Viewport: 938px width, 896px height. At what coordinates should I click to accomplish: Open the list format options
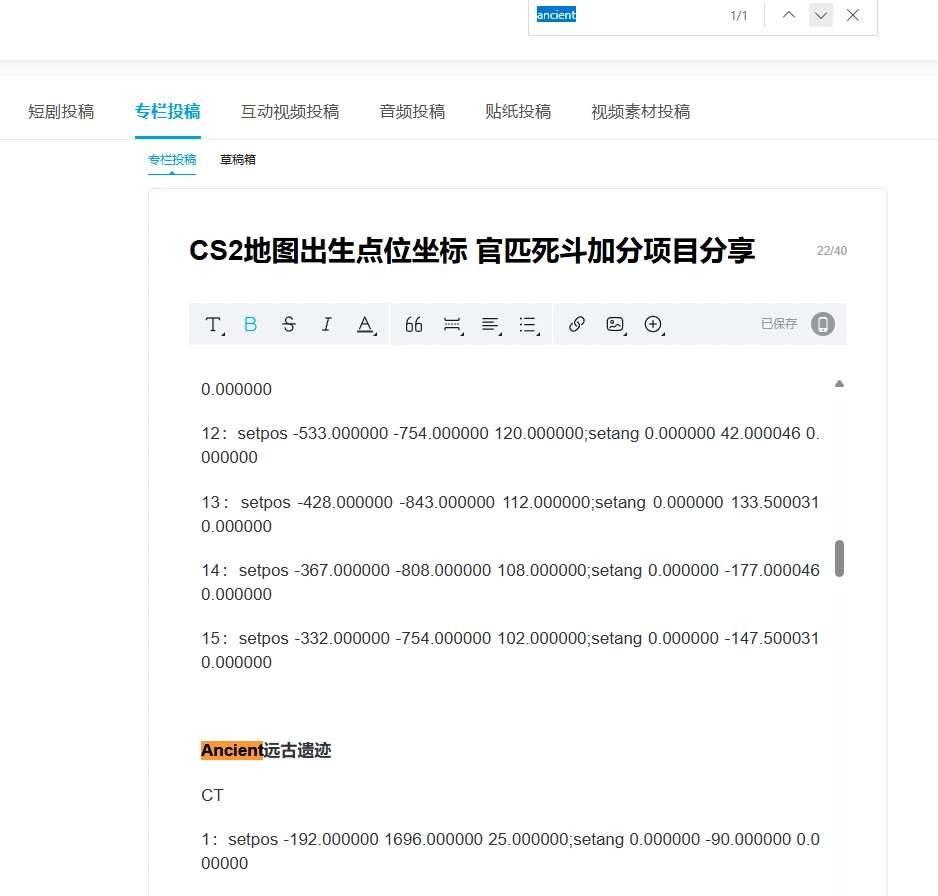[529, 325]
